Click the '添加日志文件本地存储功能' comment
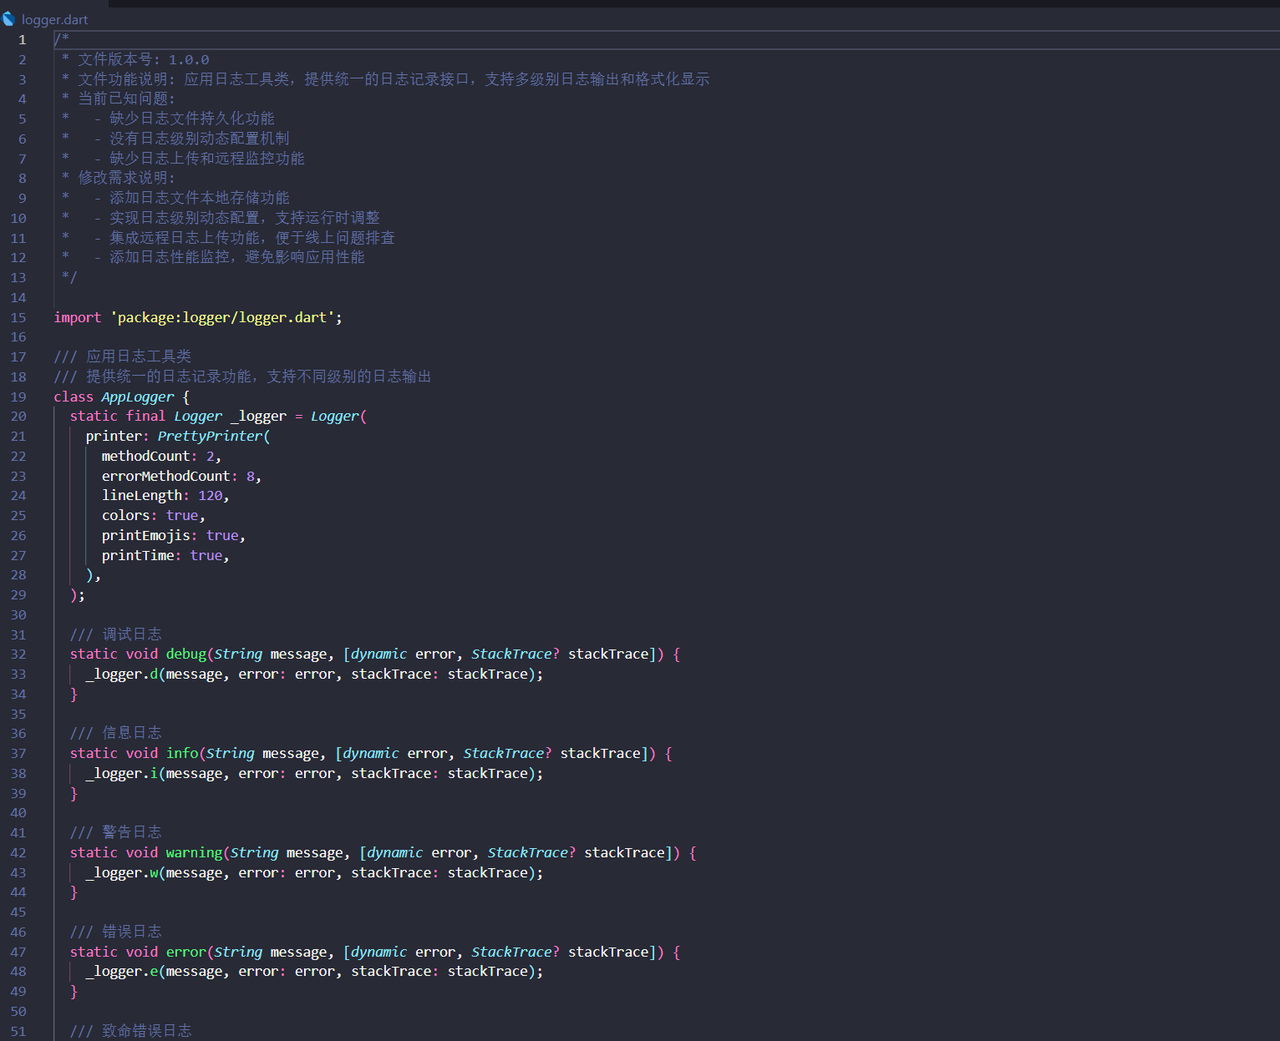Image resolution: width=1280 pixels, height=1041 pixels. click(x=200, y=198)
